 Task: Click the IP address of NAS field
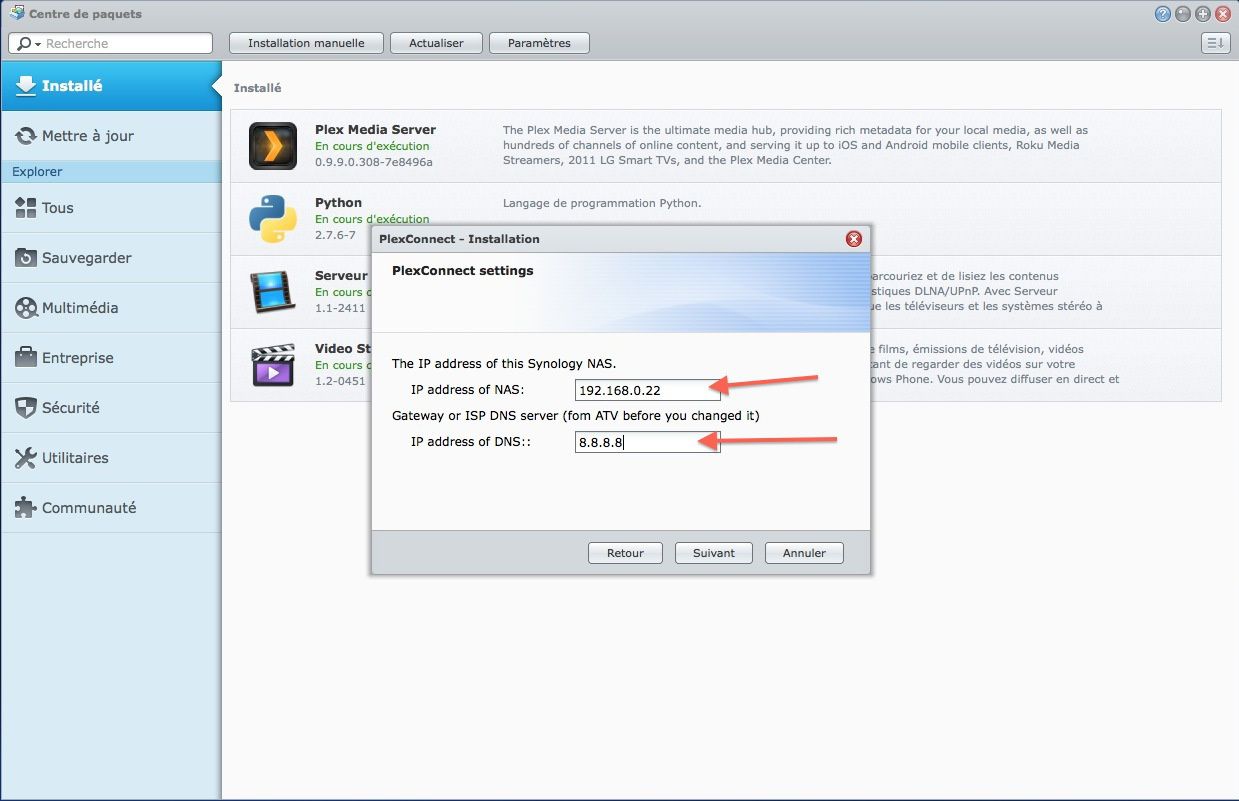pos(648,389)
